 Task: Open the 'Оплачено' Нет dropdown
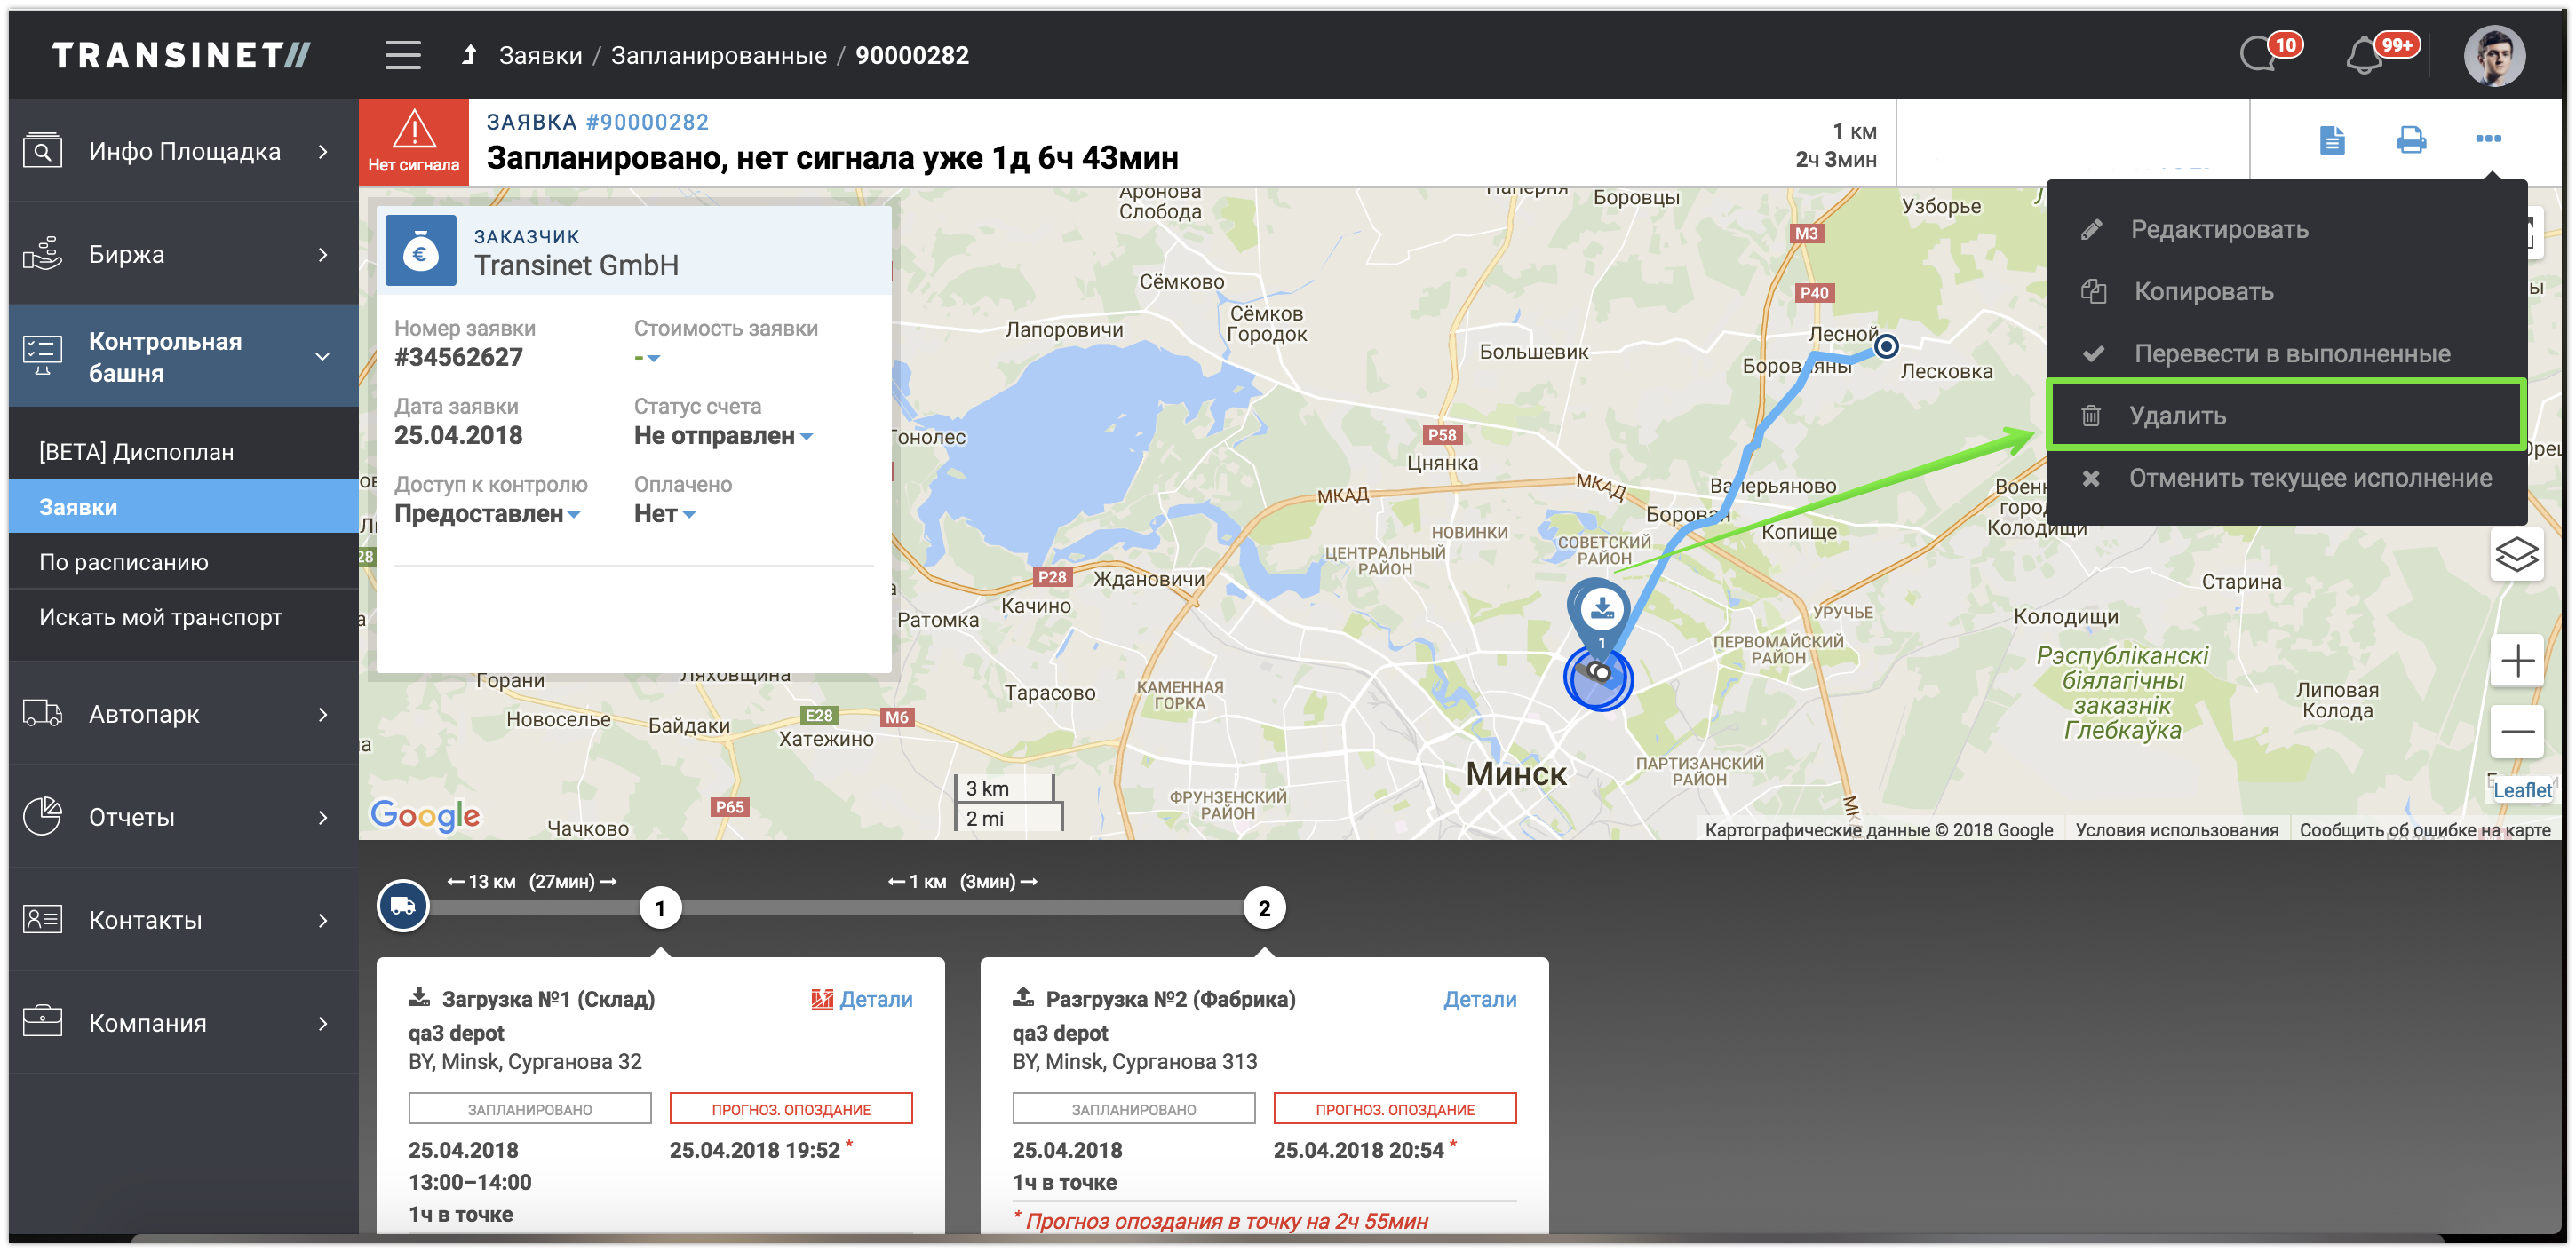[664, 514]
